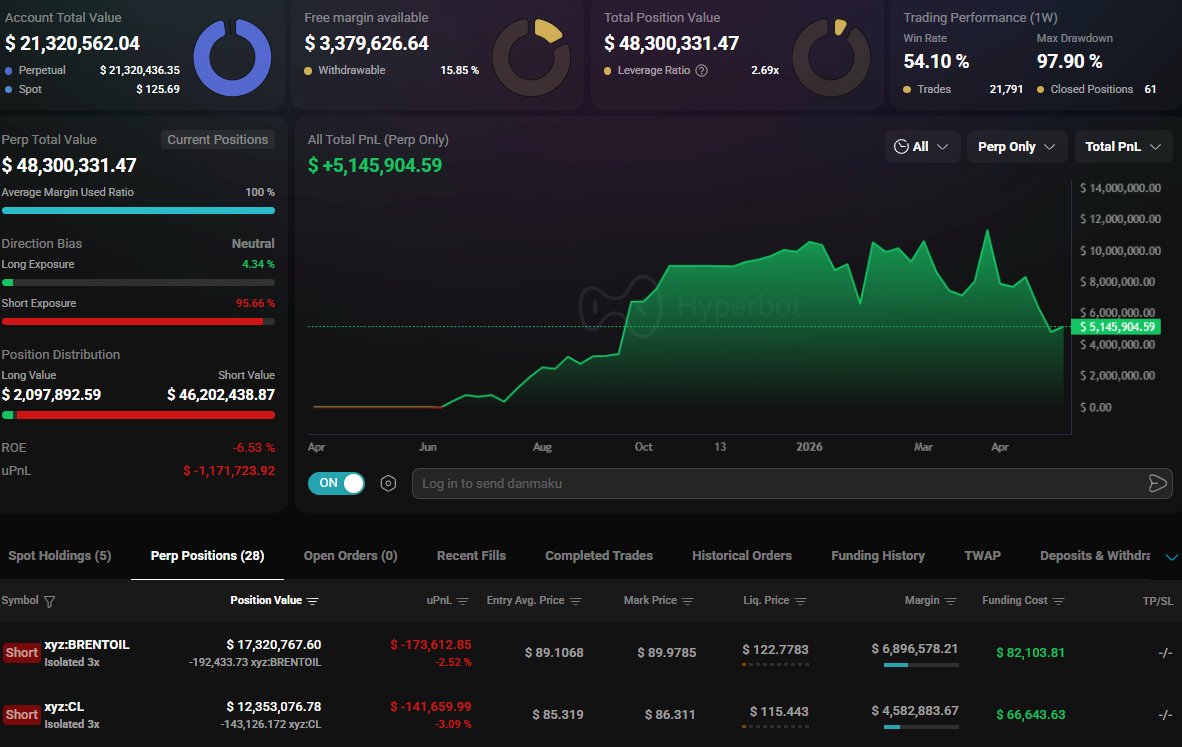The image size is (1182, 747).
Task: Click the xyz:BRENTOIL symbol name
Action: coord(87,645)
